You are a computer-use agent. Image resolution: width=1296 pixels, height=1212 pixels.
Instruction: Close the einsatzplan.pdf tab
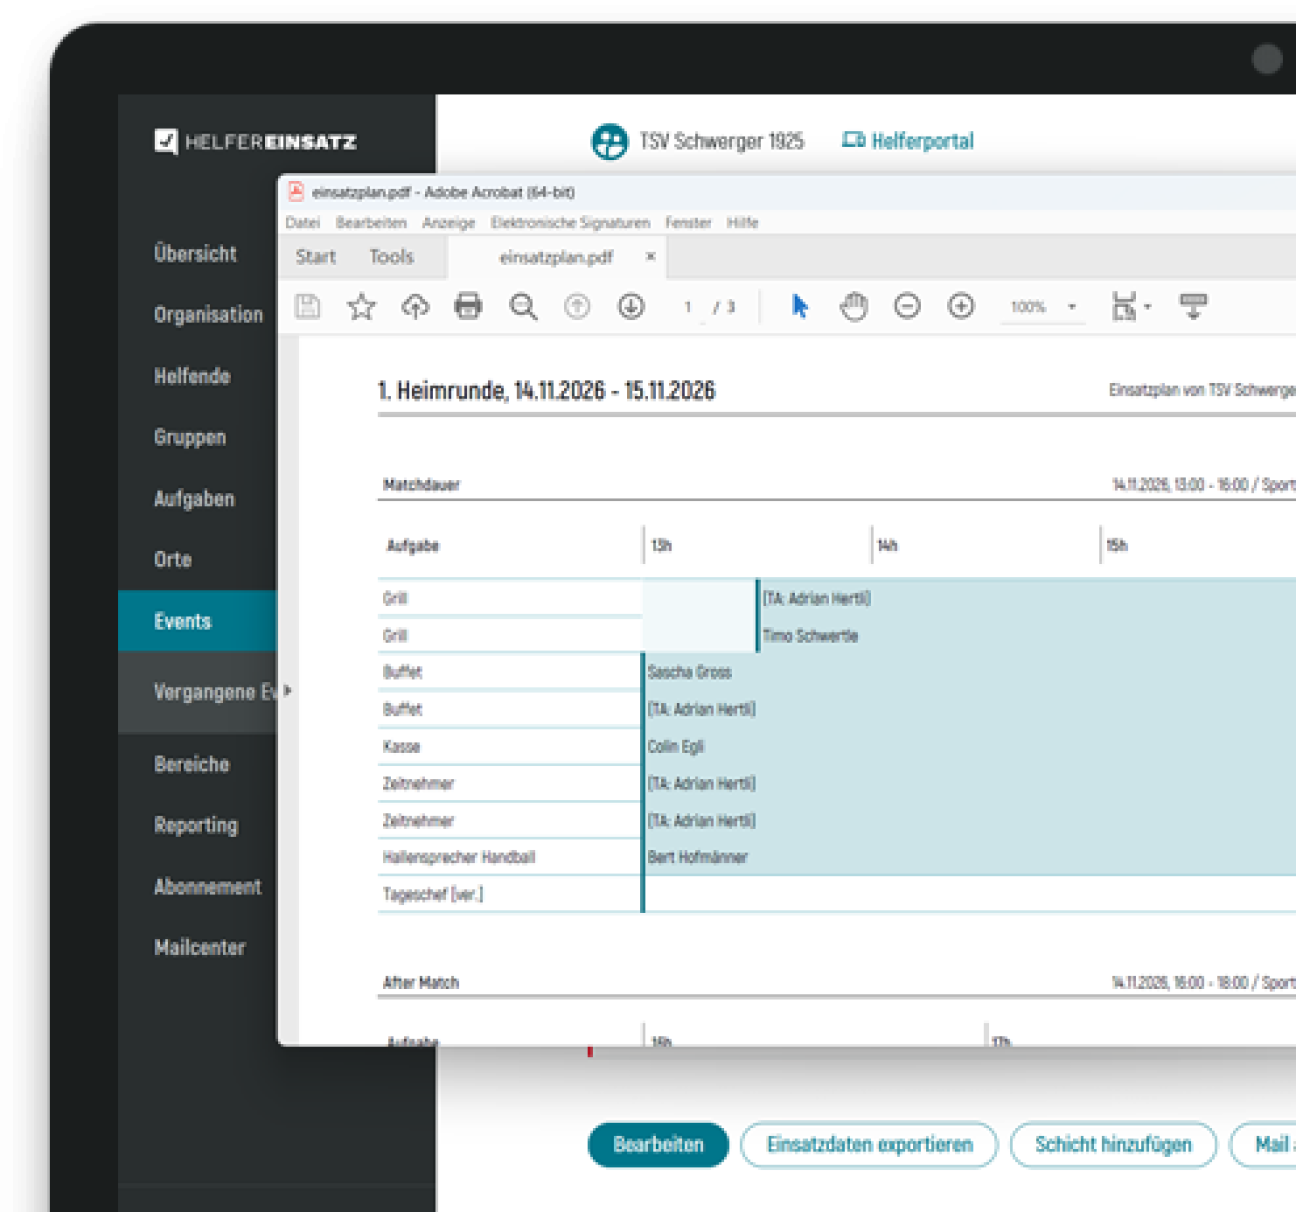650,257
